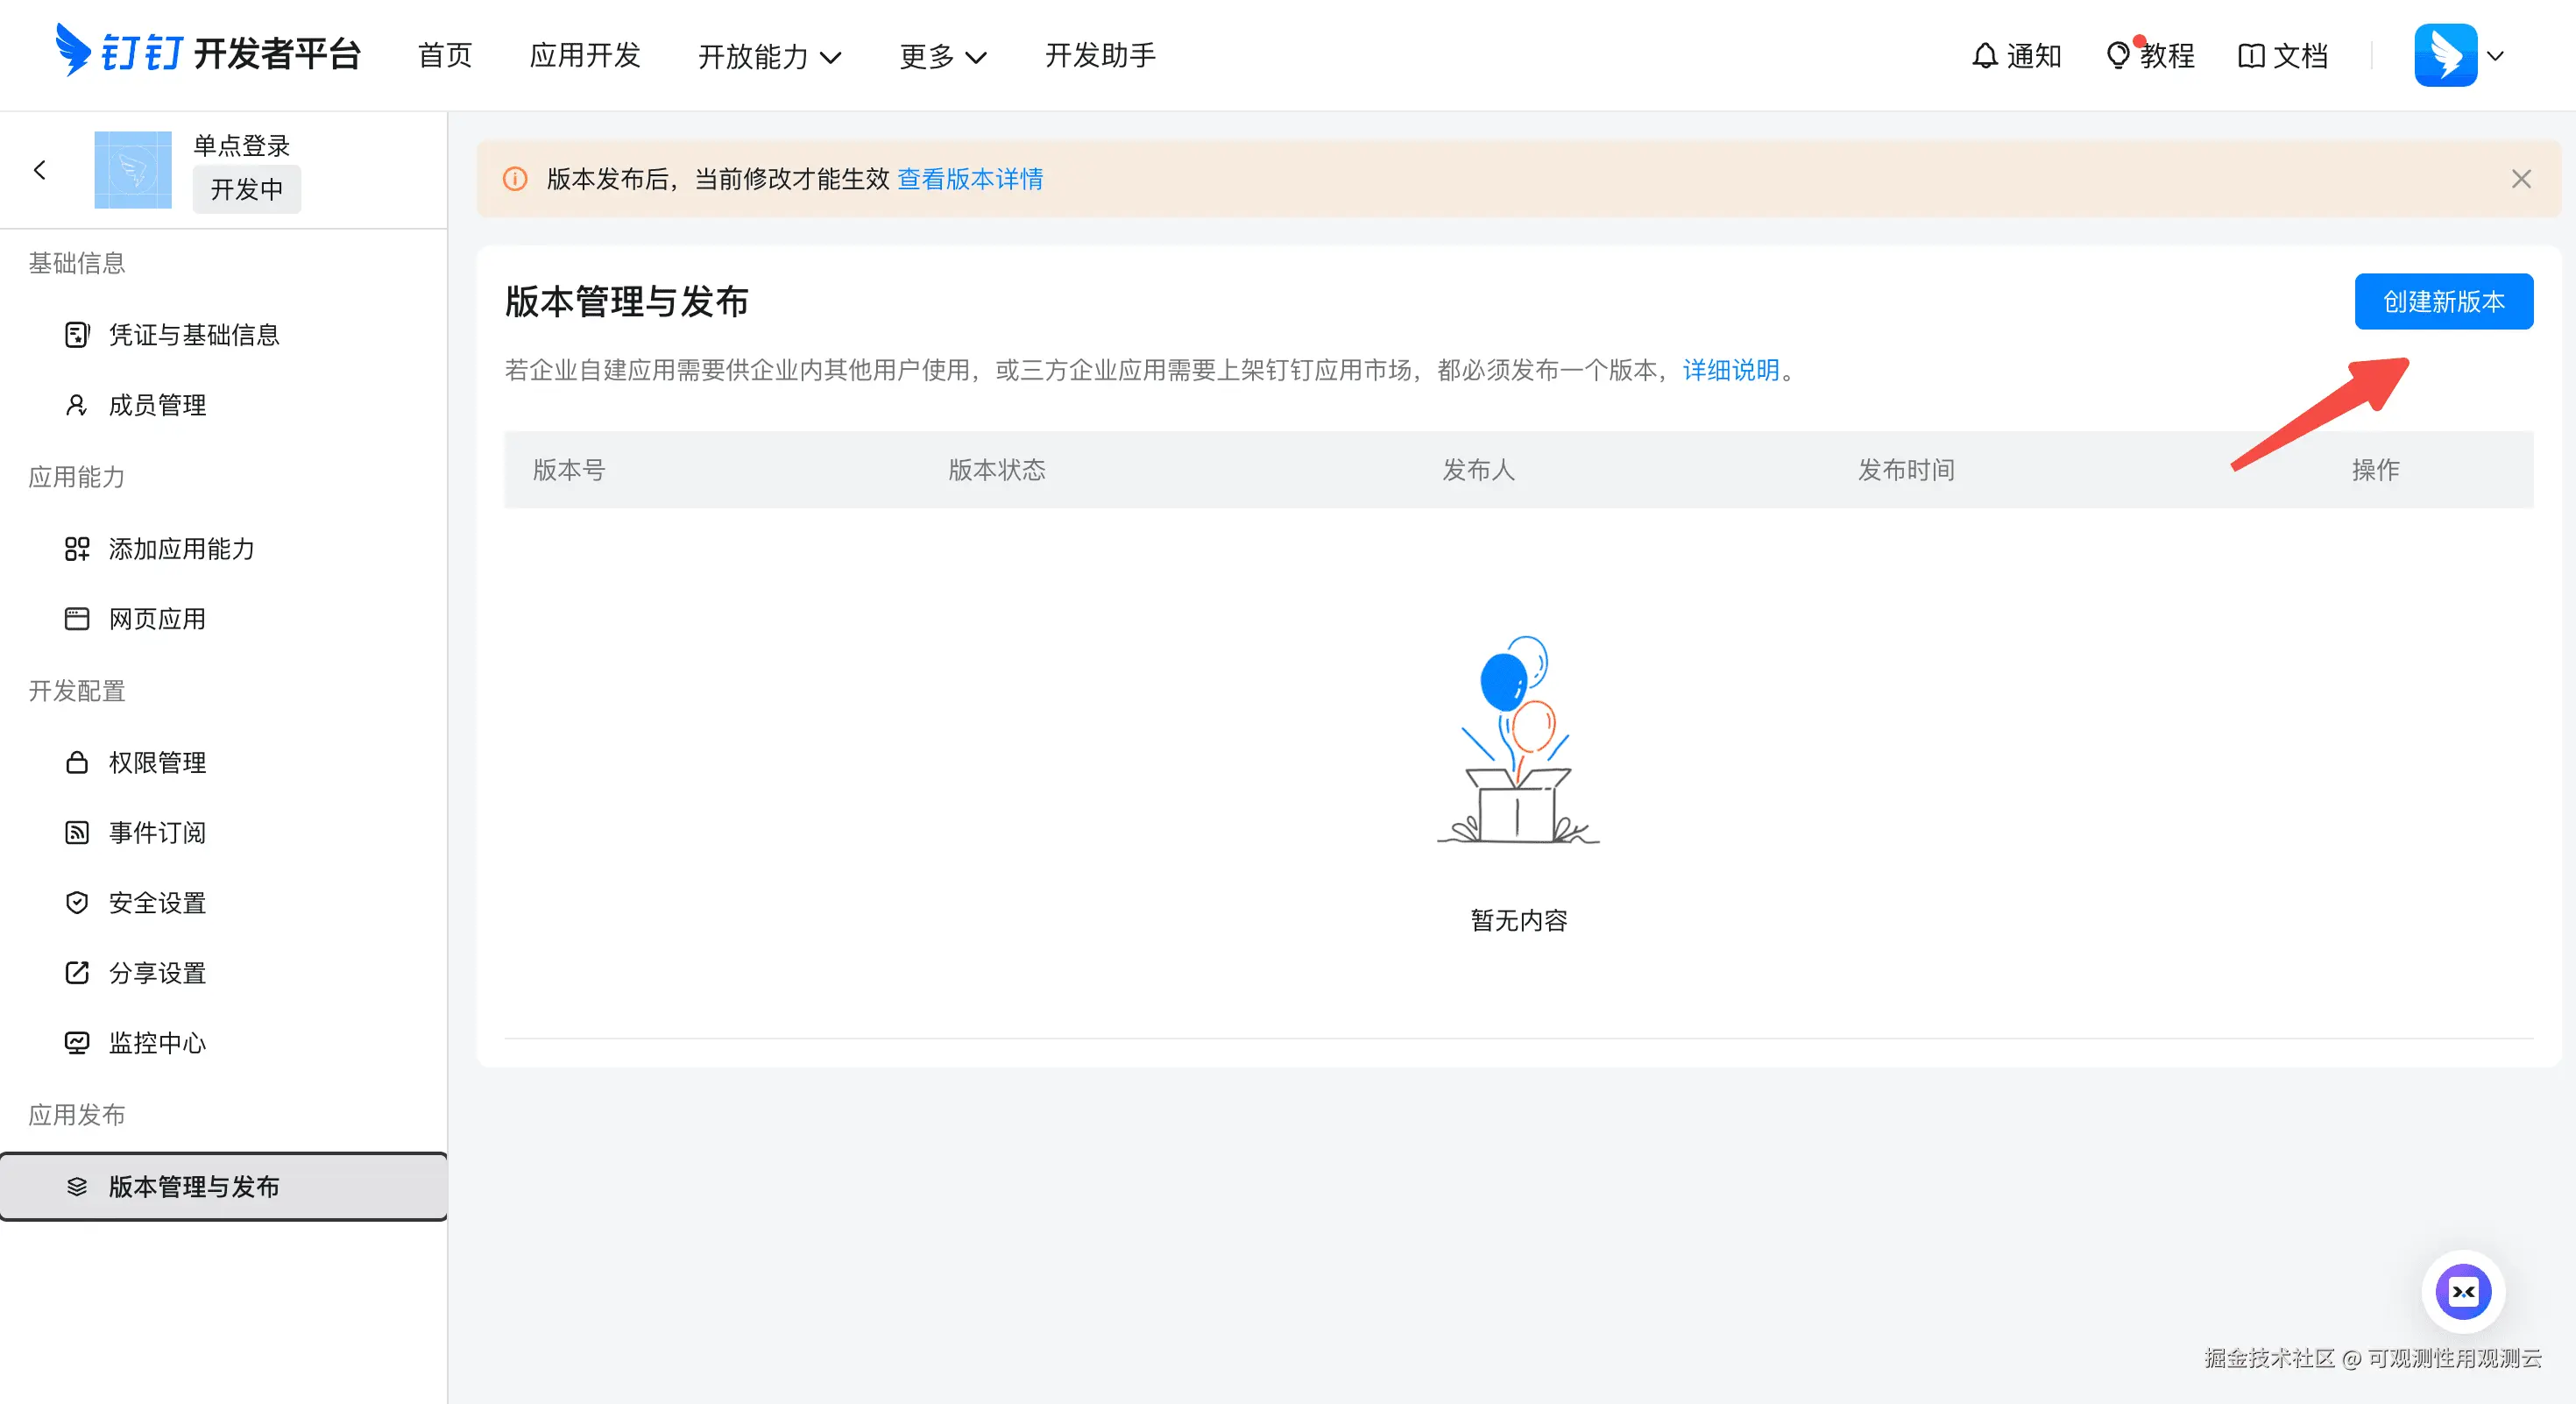2576x1404 pixels.
Task: Open 安全设置 shield item
Action: (x=156, y=903)
